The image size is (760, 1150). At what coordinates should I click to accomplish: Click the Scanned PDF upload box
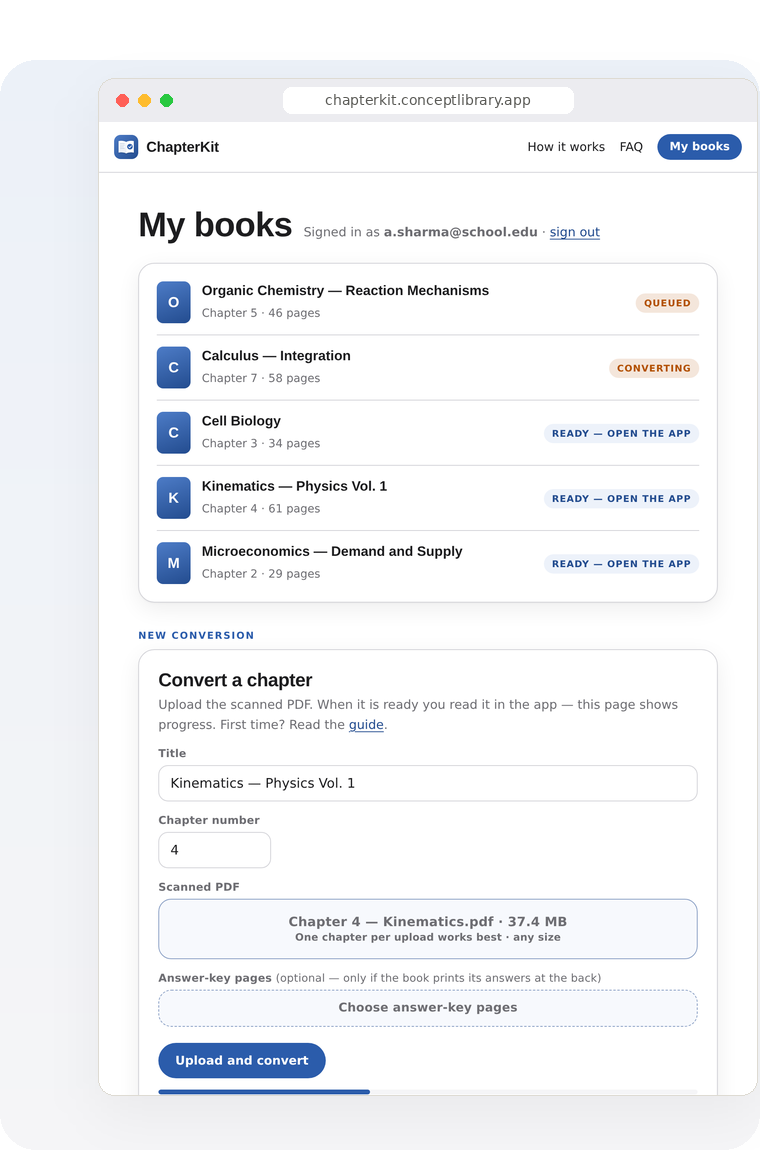[428, 929]
